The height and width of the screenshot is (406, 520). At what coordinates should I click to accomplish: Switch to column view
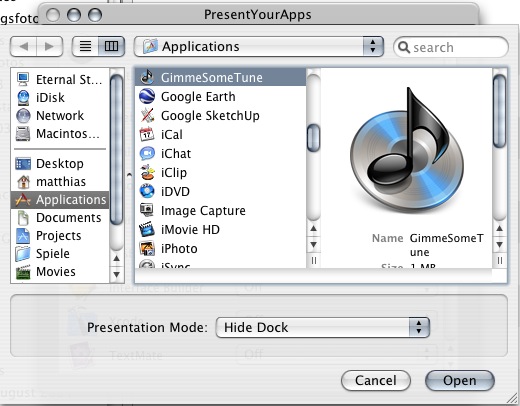tap(111, 46)
